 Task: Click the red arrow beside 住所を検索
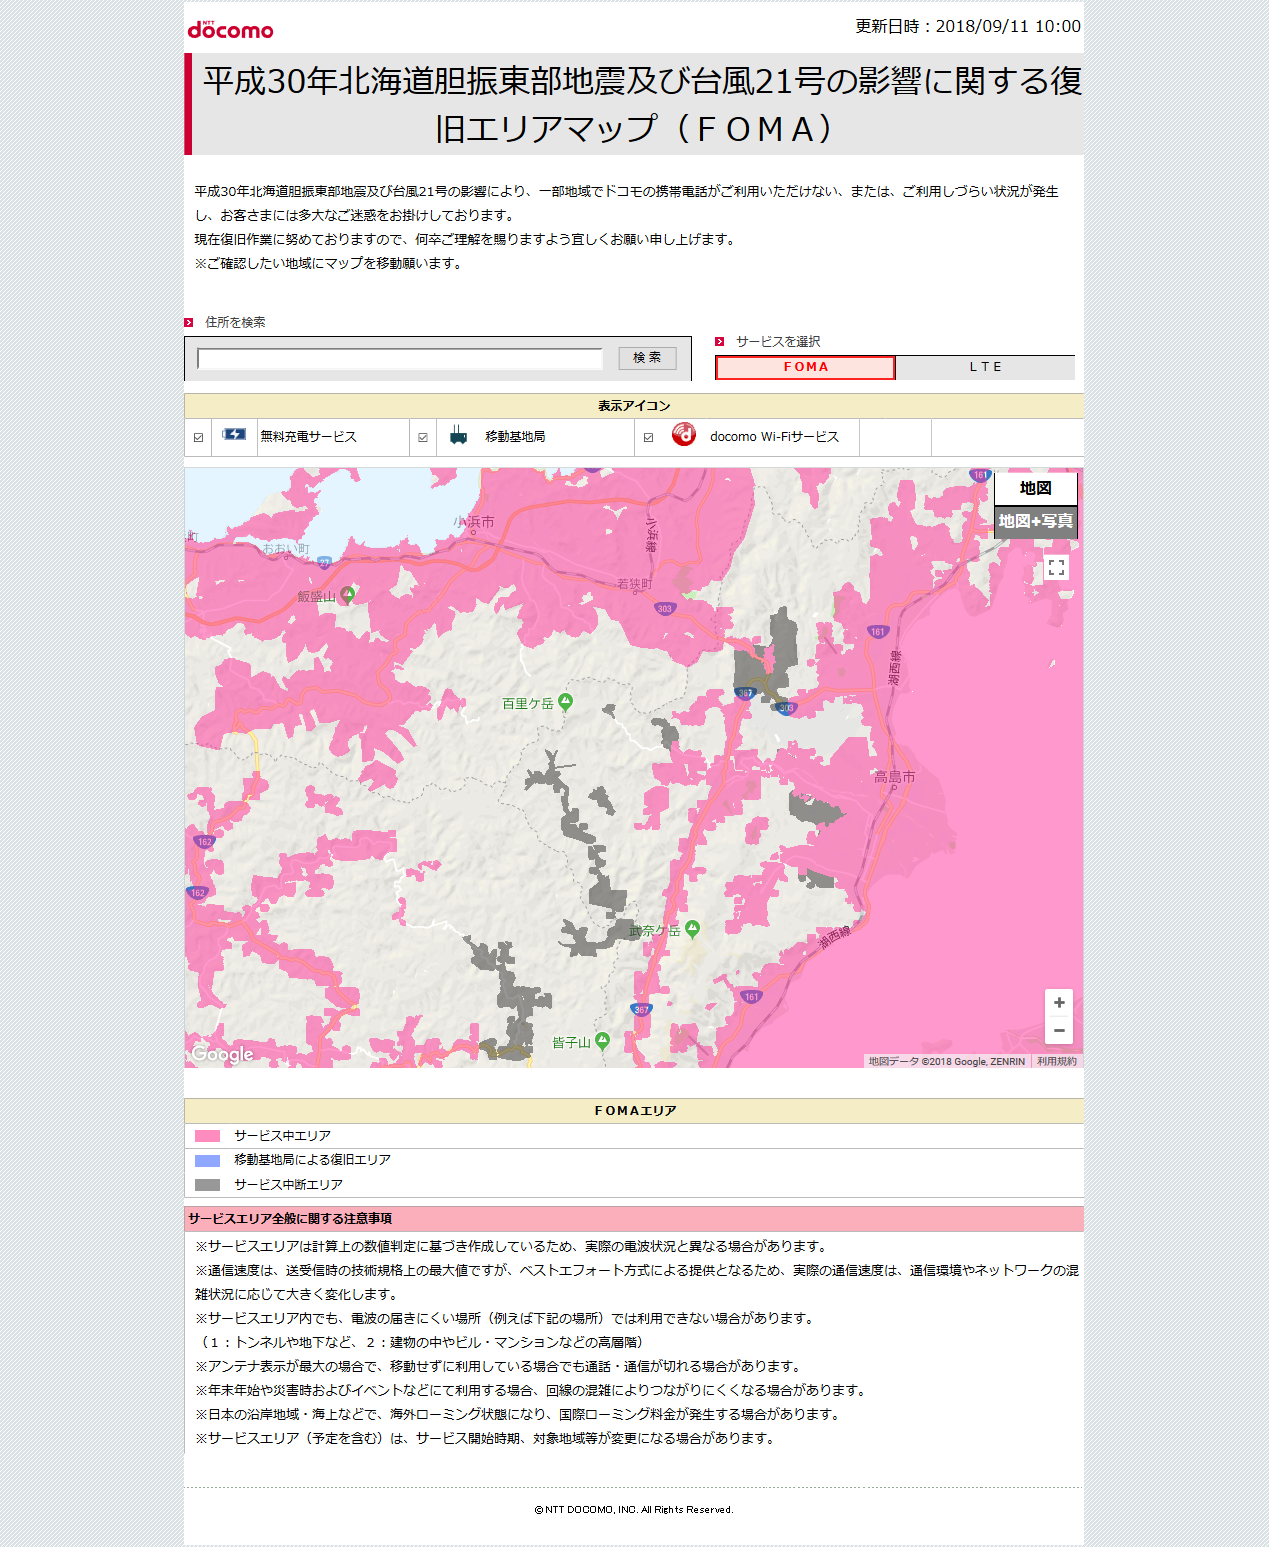(x=188, y=322)
